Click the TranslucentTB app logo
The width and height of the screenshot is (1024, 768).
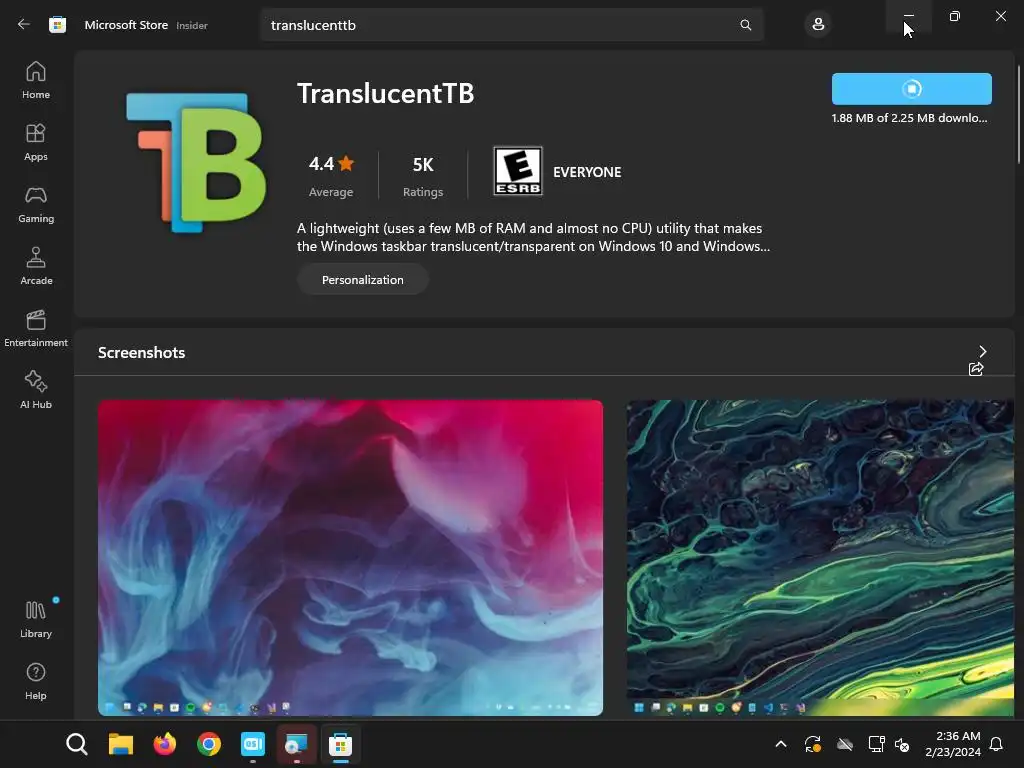click(x=196, y=162)
